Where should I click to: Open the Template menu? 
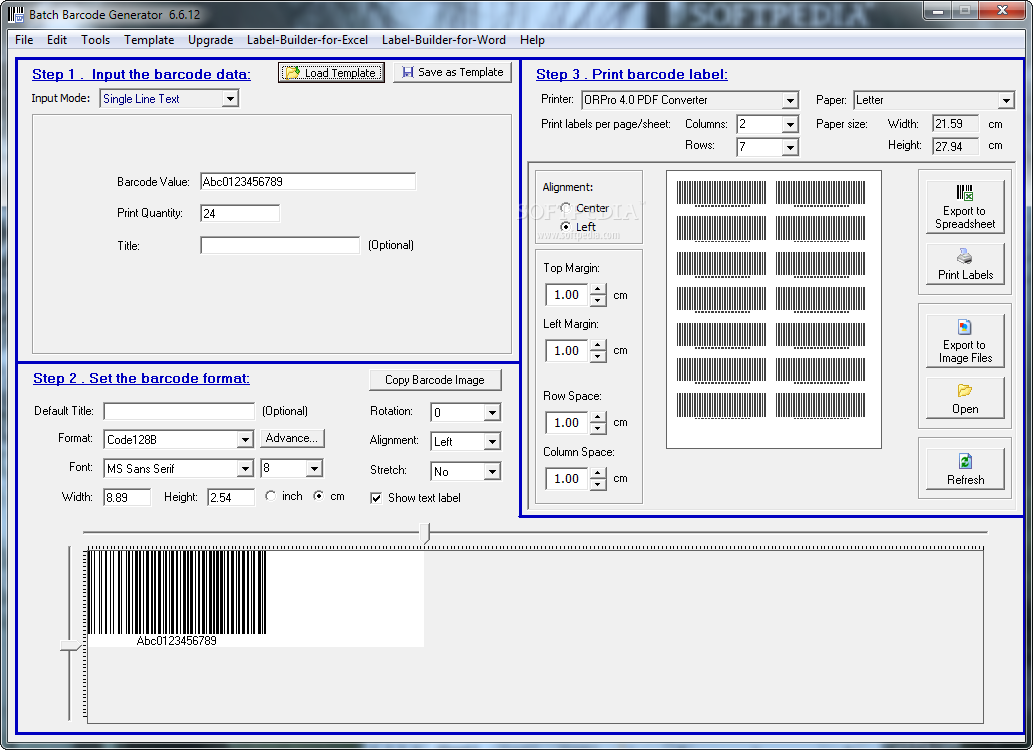[x=149, y=40]
